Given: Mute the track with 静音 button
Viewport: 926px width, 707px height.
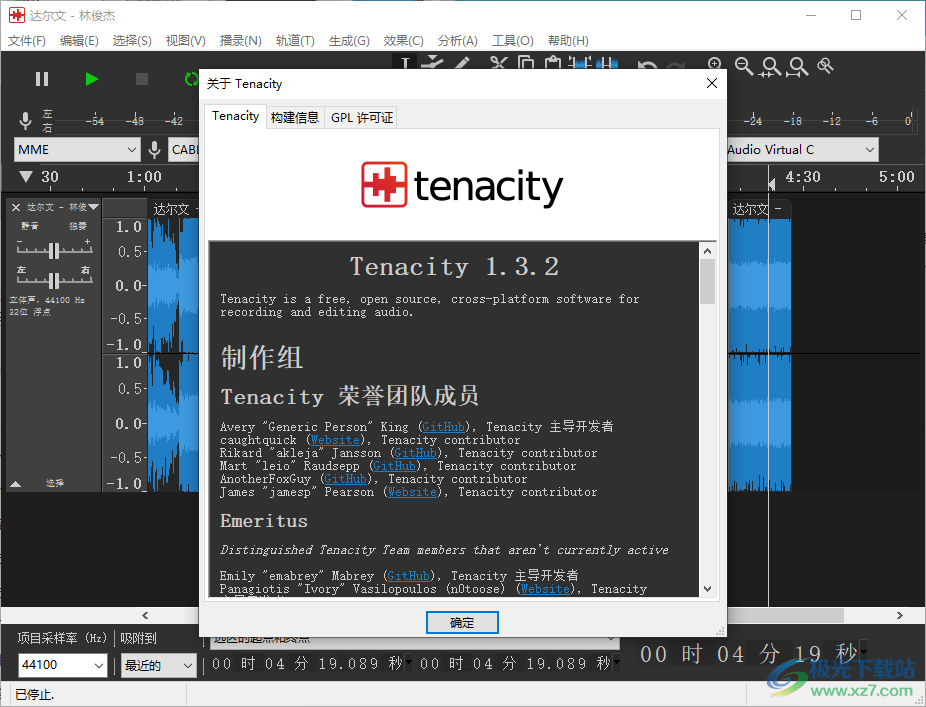Looking at the screenshot, I should pyautogui.click(x=30, y=226).
